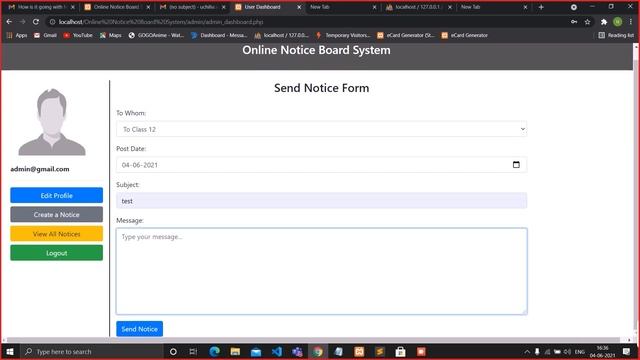The image size is (640, 360).
Task: Click the Post Date field
Action: pyautogui.click(x=322, y=165)
